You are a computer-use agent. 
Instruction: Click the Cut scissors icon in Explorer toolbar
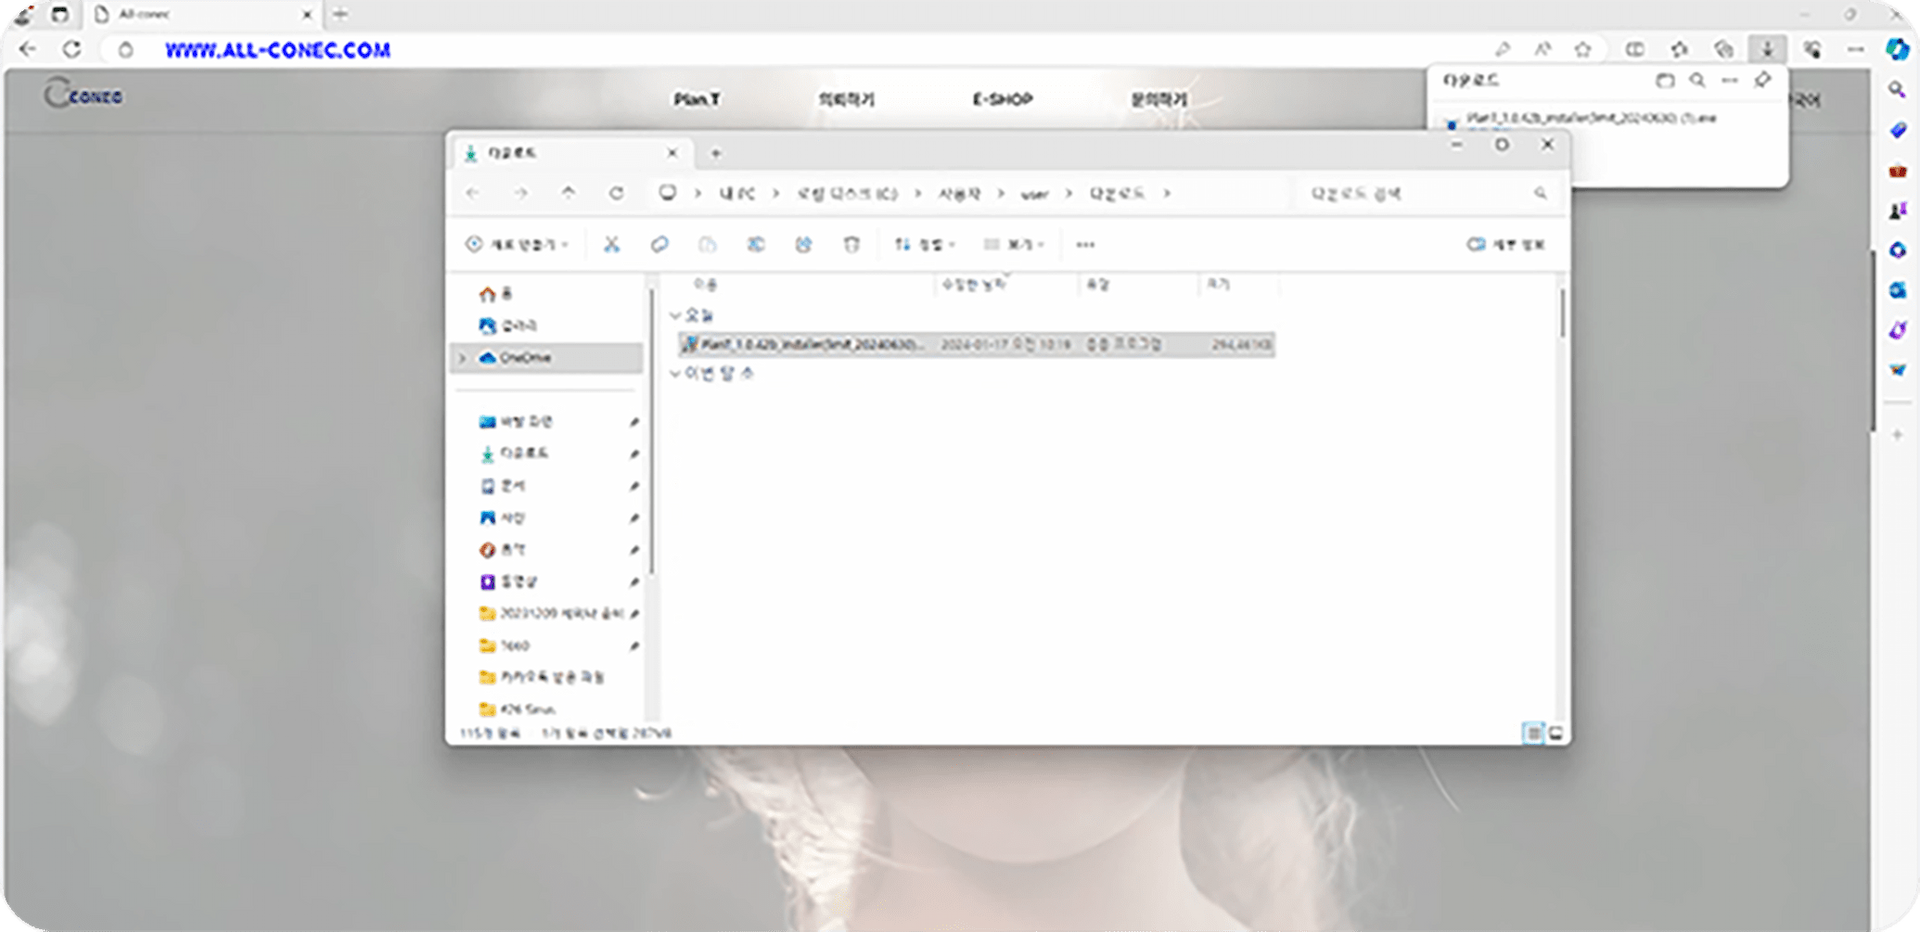click(612, 244)
